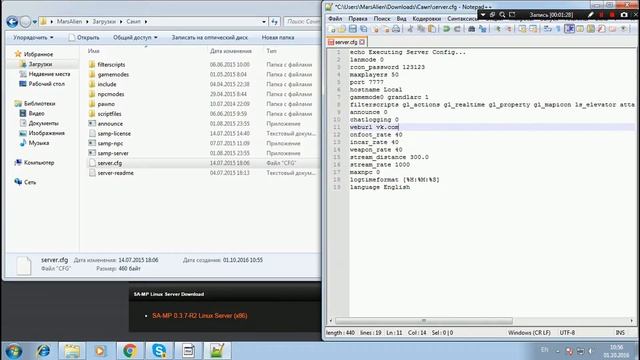Open SA-MP 0.3.7-R2 Linux Server link
The height and width of the screenshot is (360, 640).
click(x=200, y=316)
